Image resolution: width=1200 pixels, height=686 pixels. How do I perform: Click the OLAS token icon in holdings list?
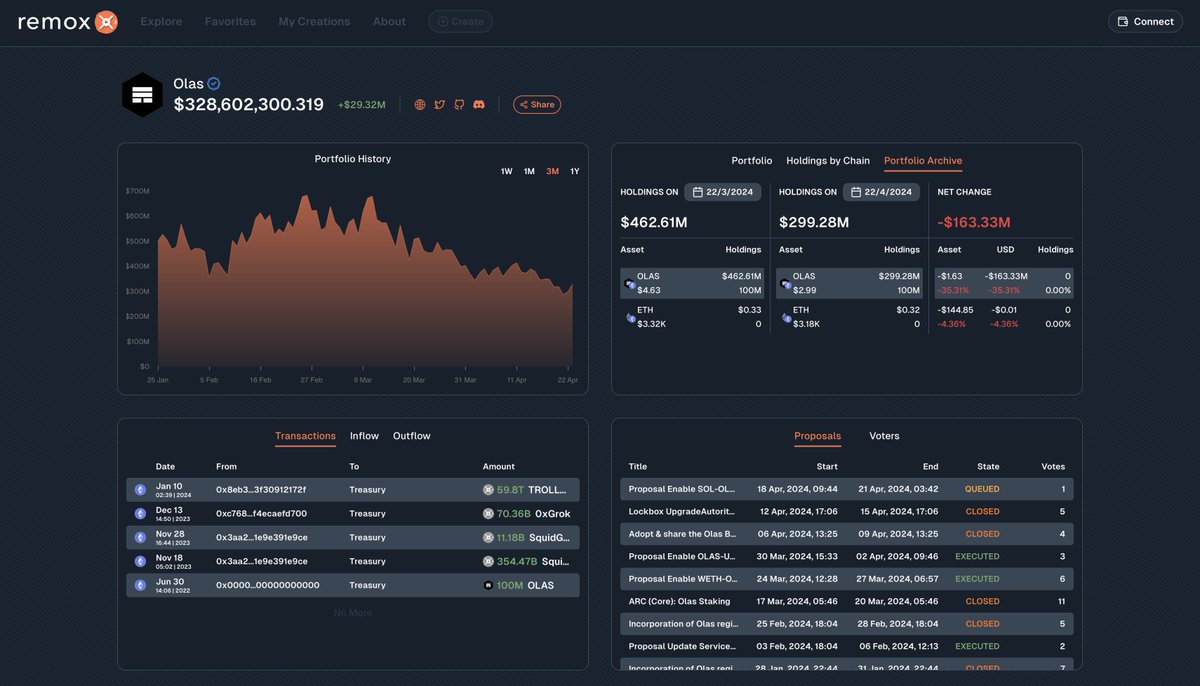click(x=628, y=283)
